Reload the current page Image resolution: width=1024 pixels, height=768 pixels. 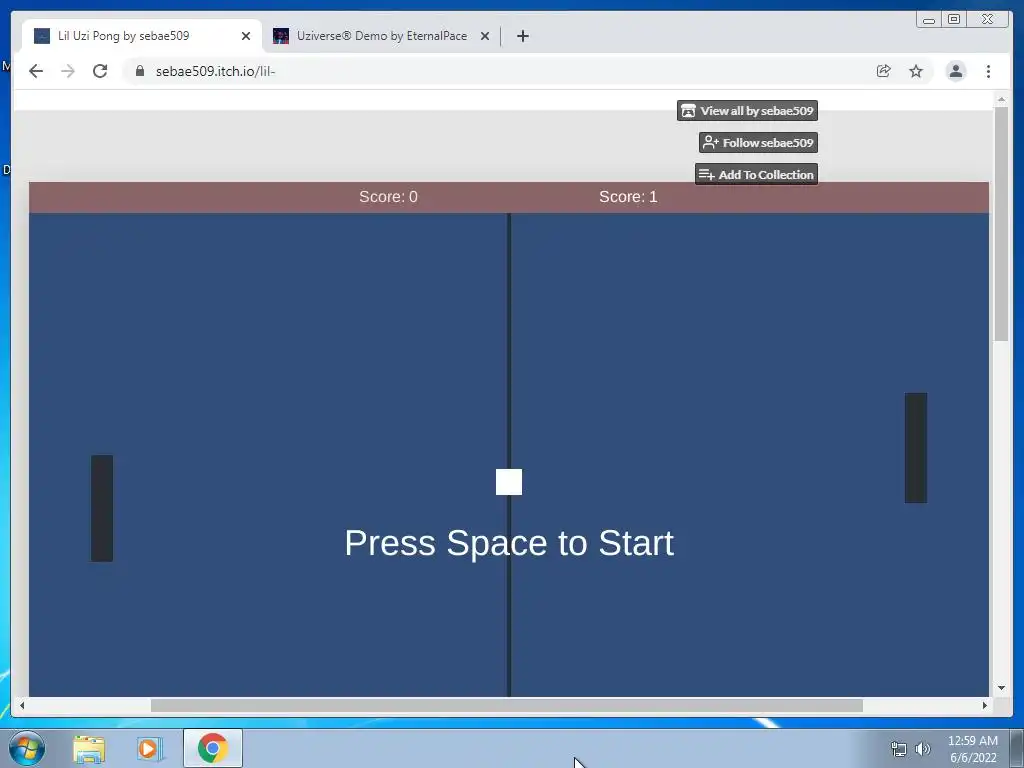tap(100, 71)
